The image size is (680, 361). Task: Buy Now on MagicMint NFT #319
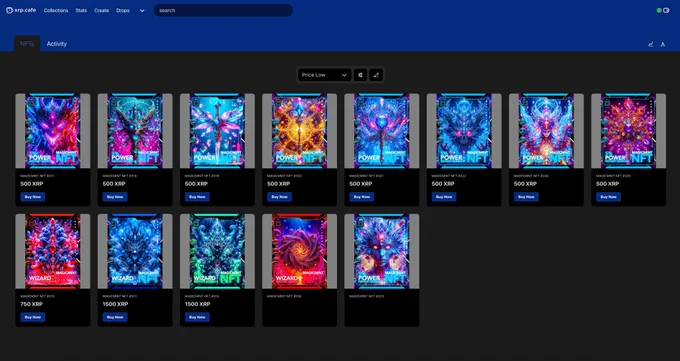click(197, 197)
